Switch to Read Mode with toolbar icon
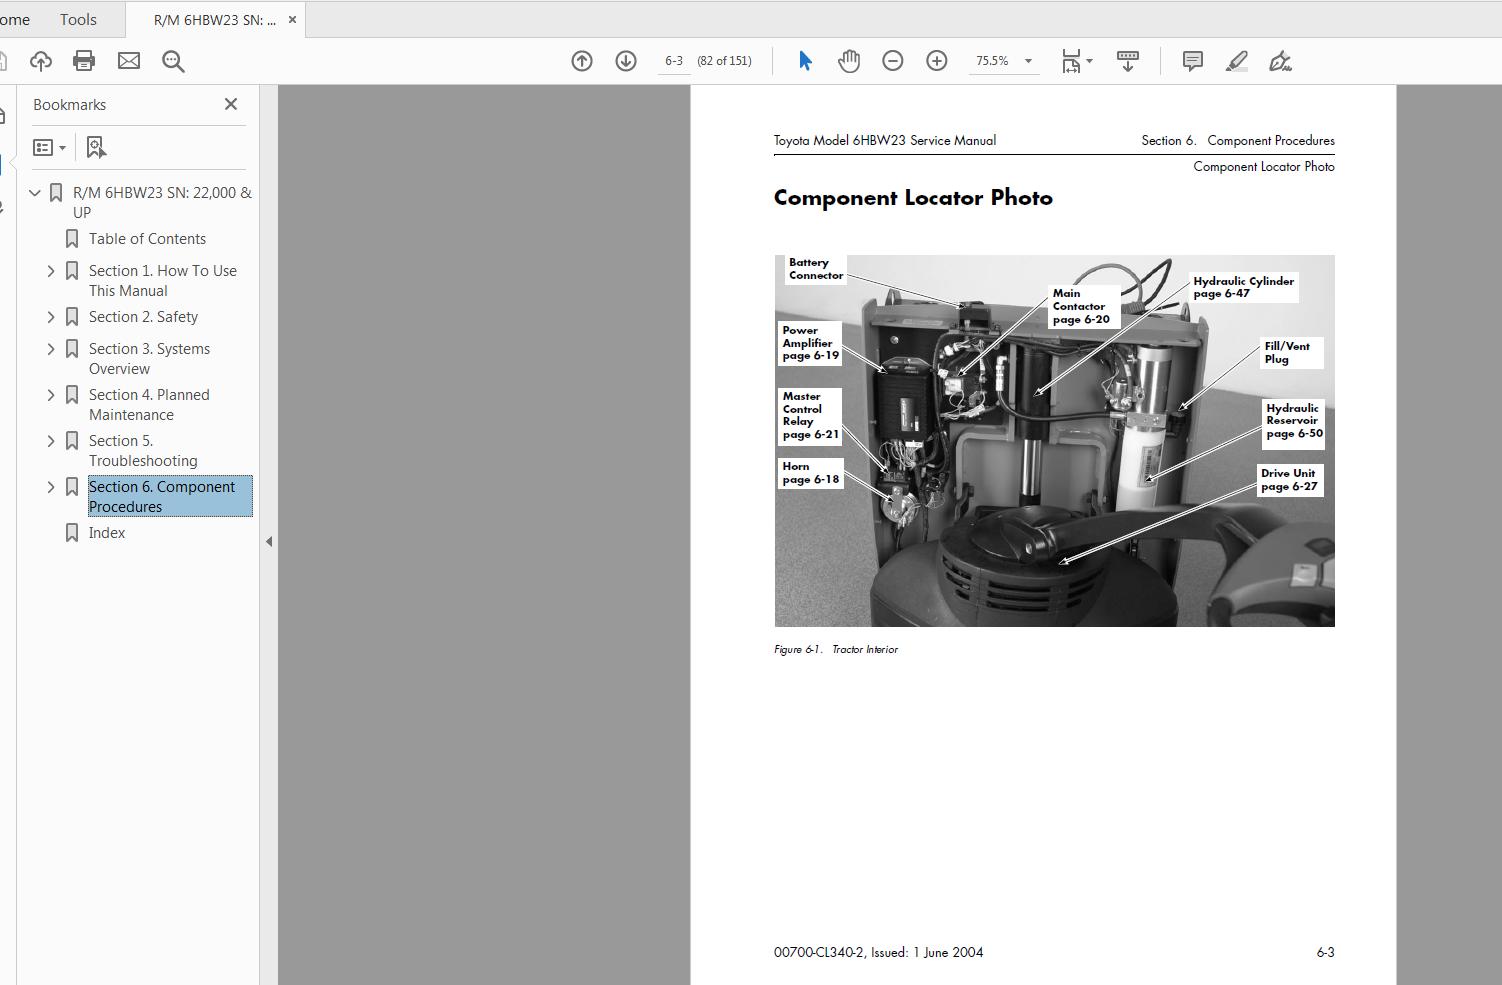This screenshot has height=985, width=1502. coord(1128,61)
